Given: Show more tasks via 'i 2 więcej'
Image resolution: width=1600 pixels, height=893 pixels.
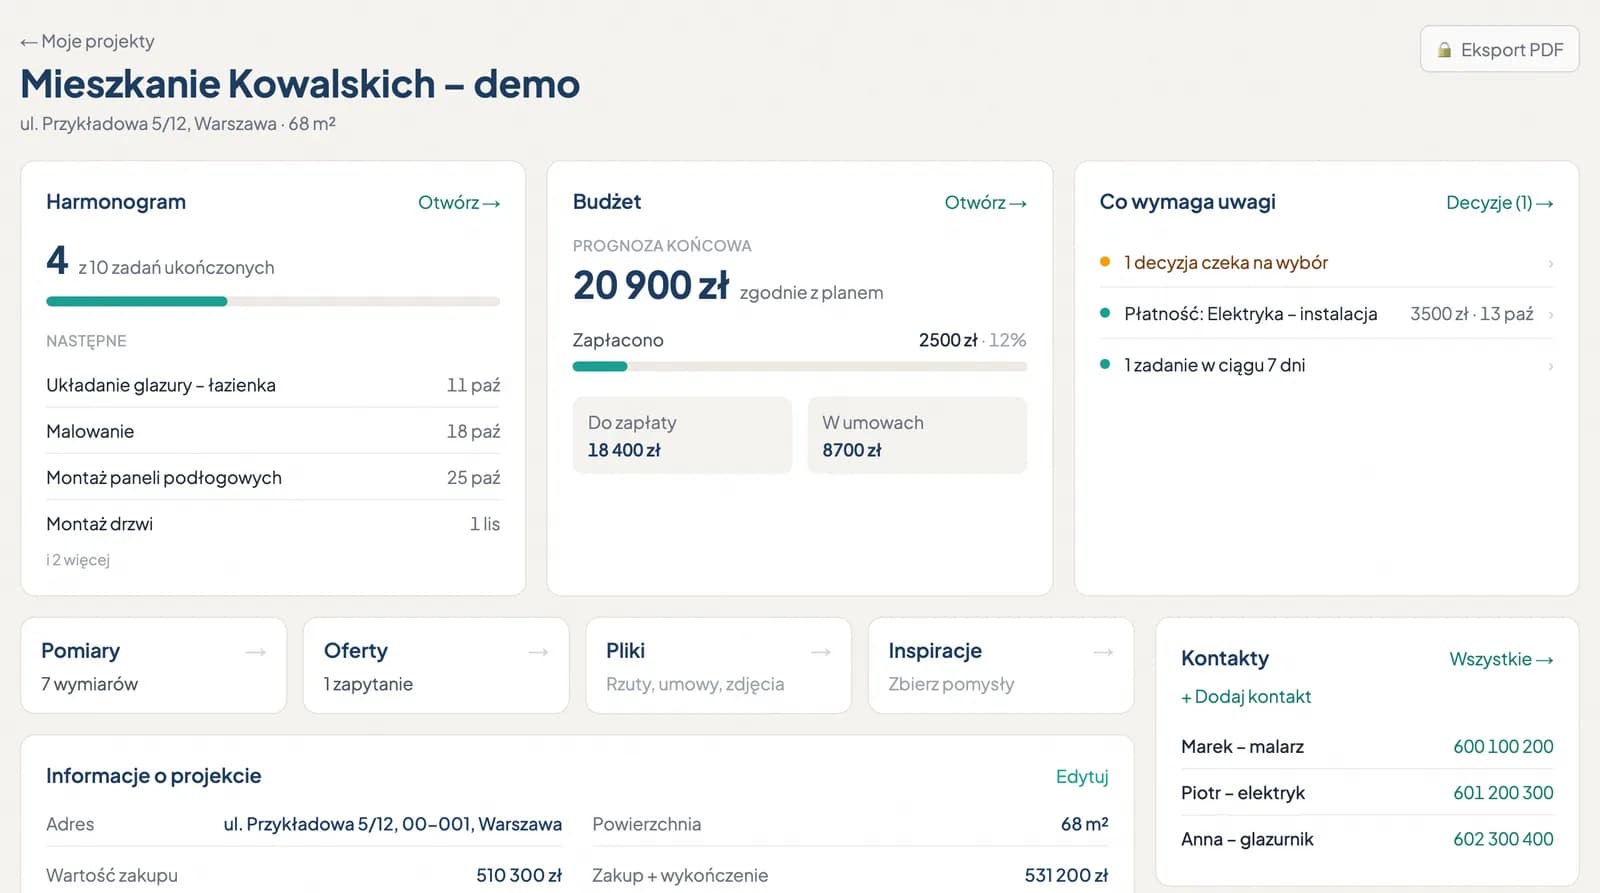Looking at the screenshot, I should click(78, 560).
